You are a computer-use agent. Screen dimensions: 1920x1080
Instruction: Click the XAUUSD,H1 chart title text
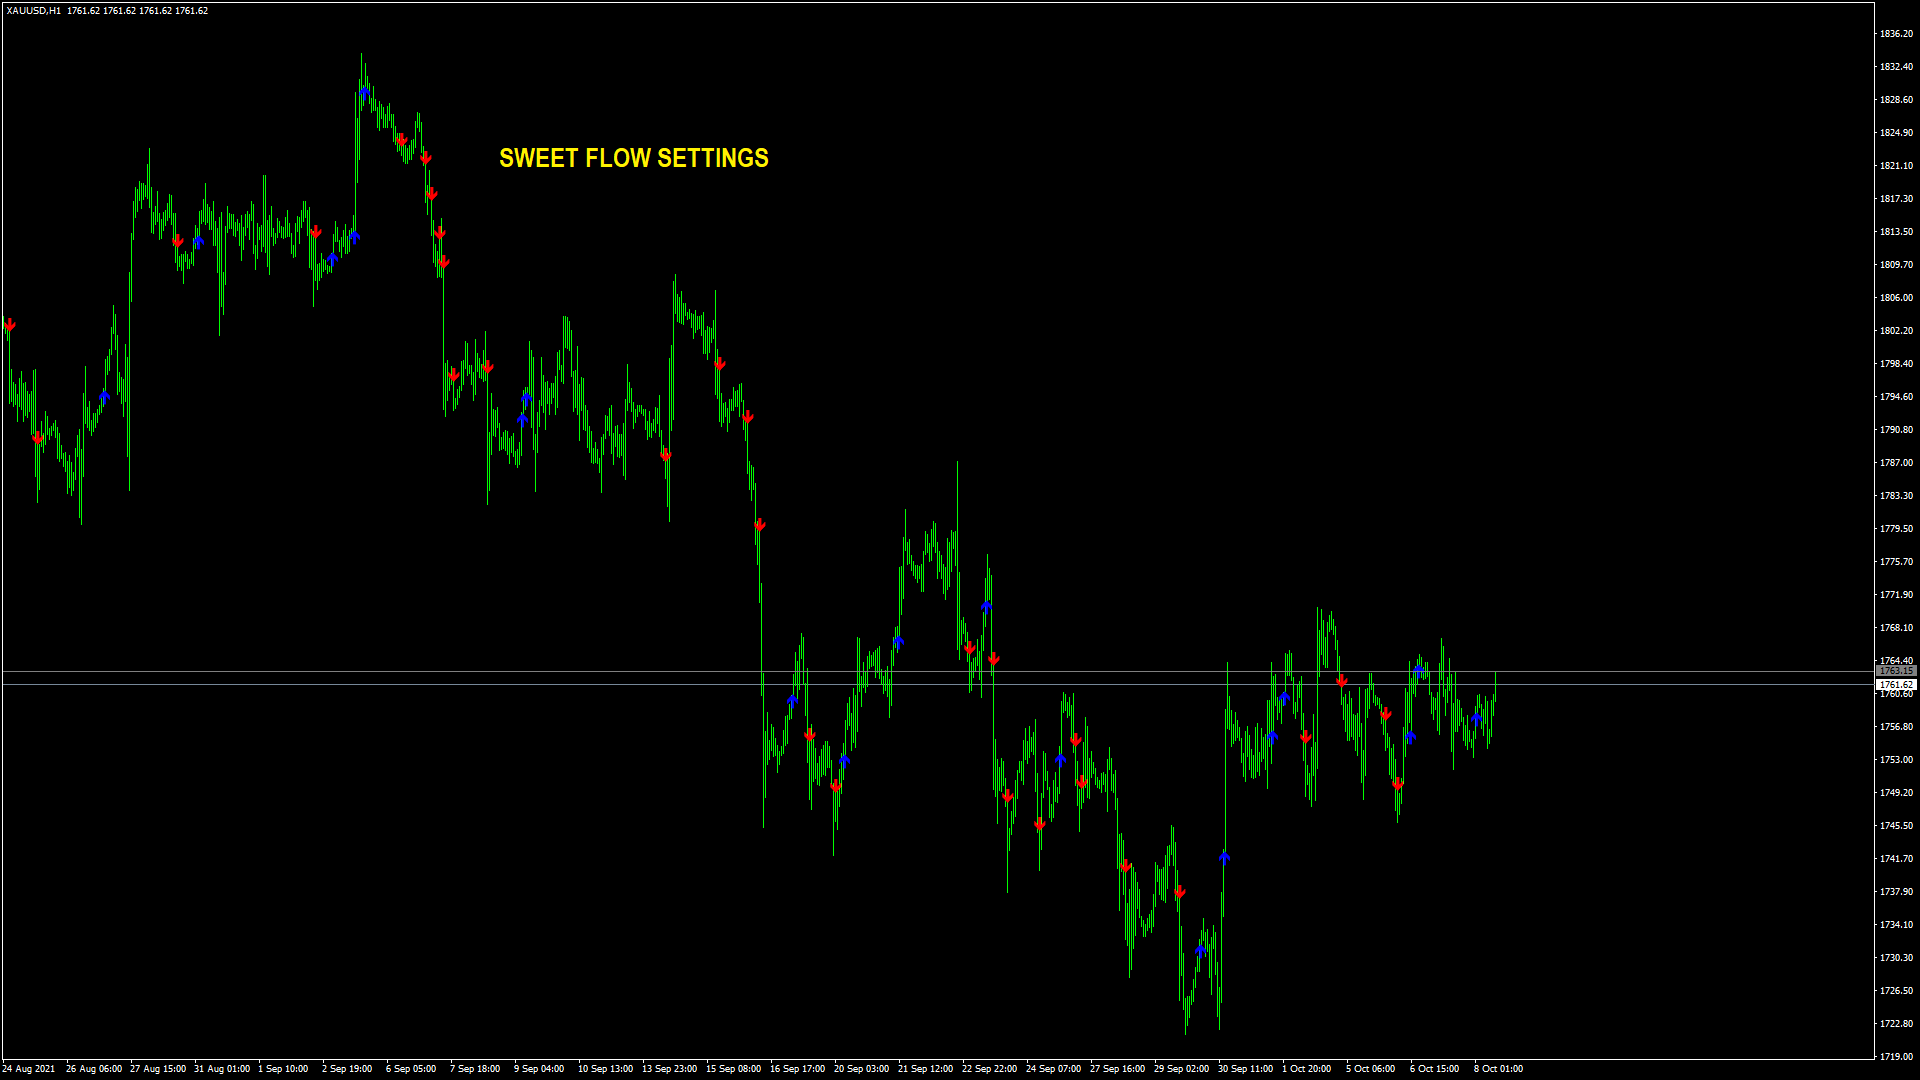(34, 11)
